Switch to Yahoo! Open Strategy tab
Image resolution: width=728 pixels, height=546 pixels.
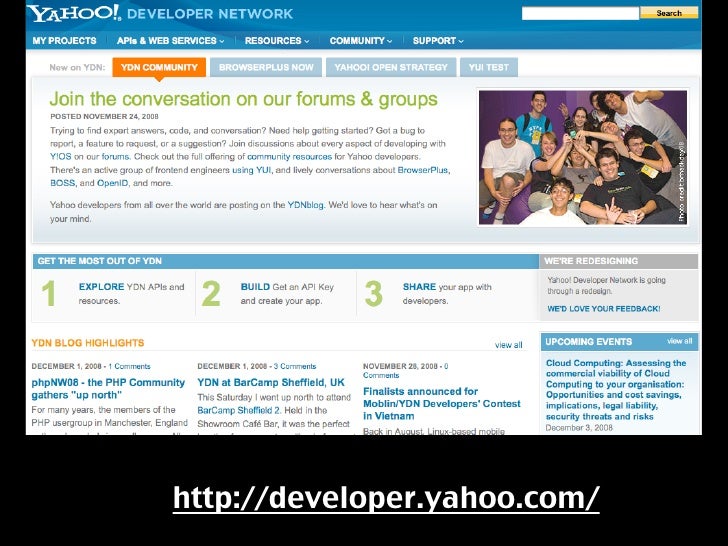(x=391, y=67)
